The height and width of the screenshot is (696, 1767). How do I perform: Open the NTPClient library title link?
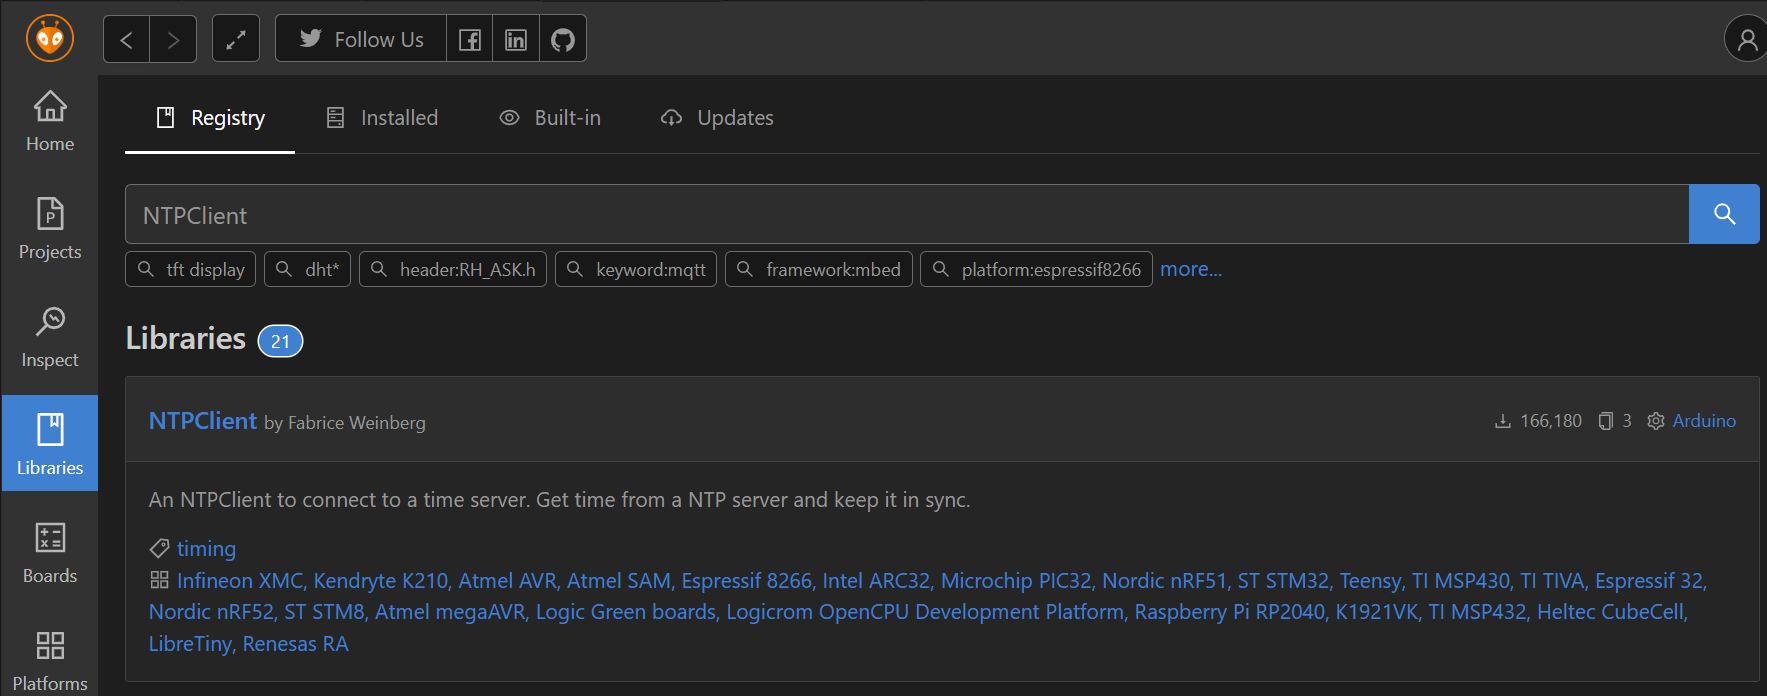click(203, 421)
